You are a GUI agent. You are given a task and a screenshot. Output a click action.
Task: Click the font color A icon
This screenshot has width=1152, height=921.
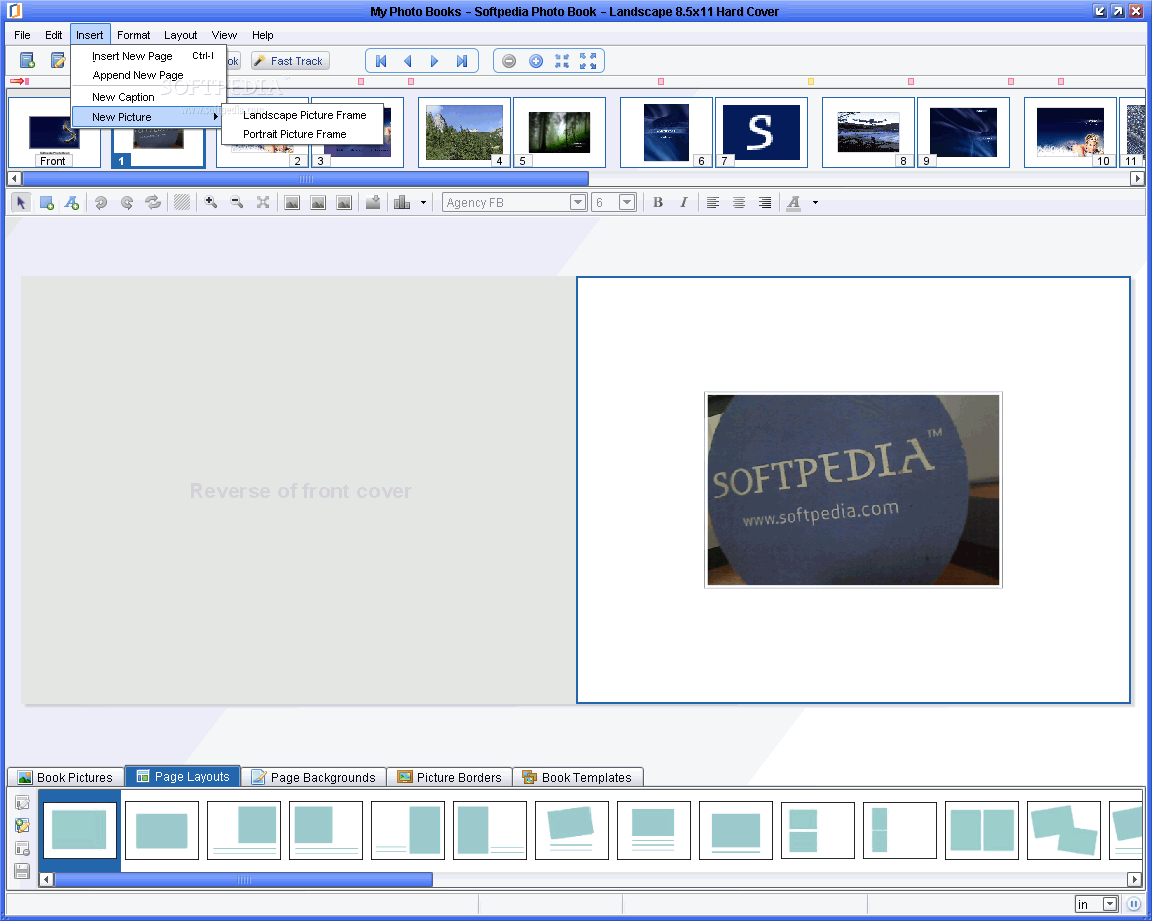(x=793, y=203)
